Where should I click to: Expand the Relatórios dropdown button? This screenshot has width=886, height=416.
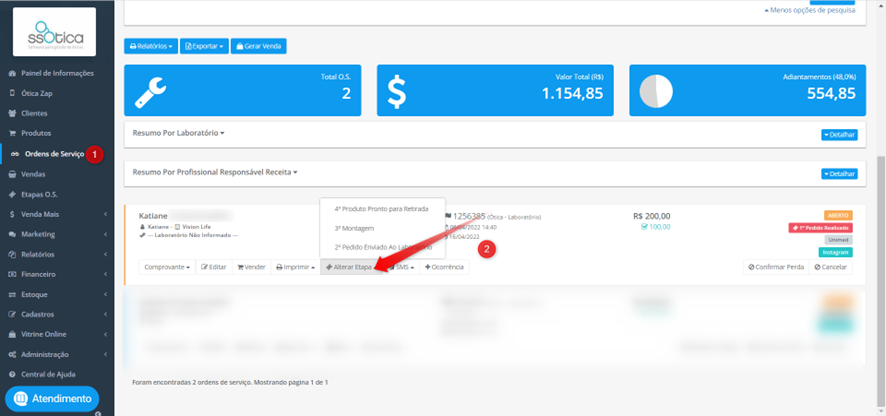(x=151, y=46)
